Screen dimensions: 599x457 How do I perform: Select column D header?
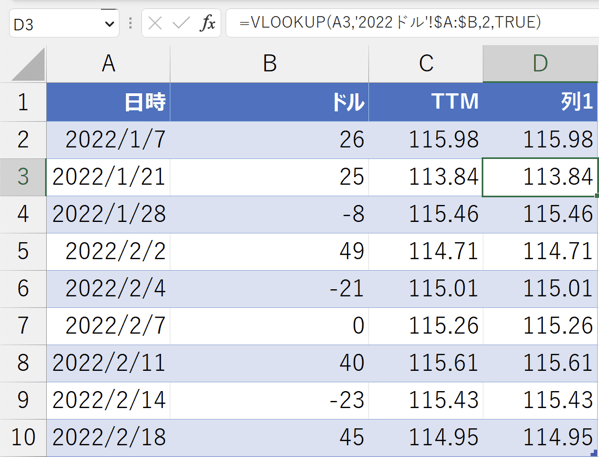click(x=540, y=63)
